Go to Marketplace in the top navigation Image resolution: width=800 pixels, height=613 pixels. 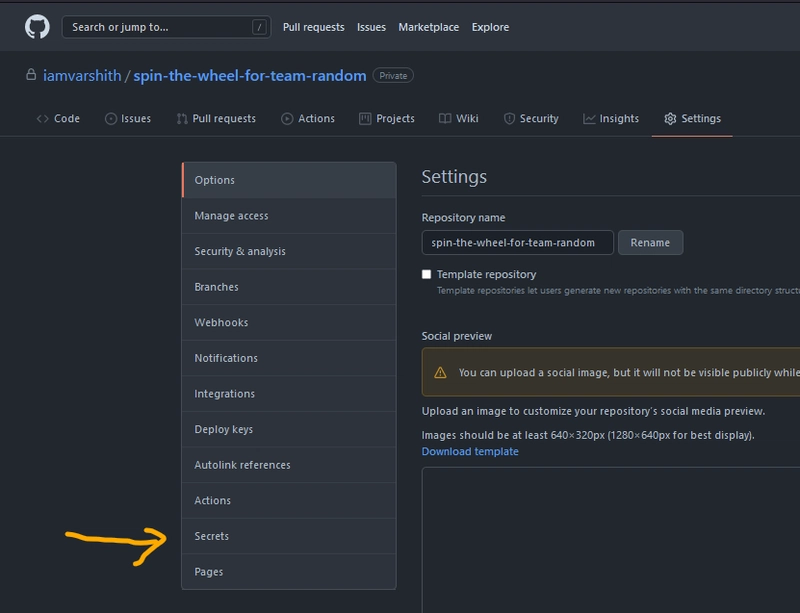[x=429, y=27]
